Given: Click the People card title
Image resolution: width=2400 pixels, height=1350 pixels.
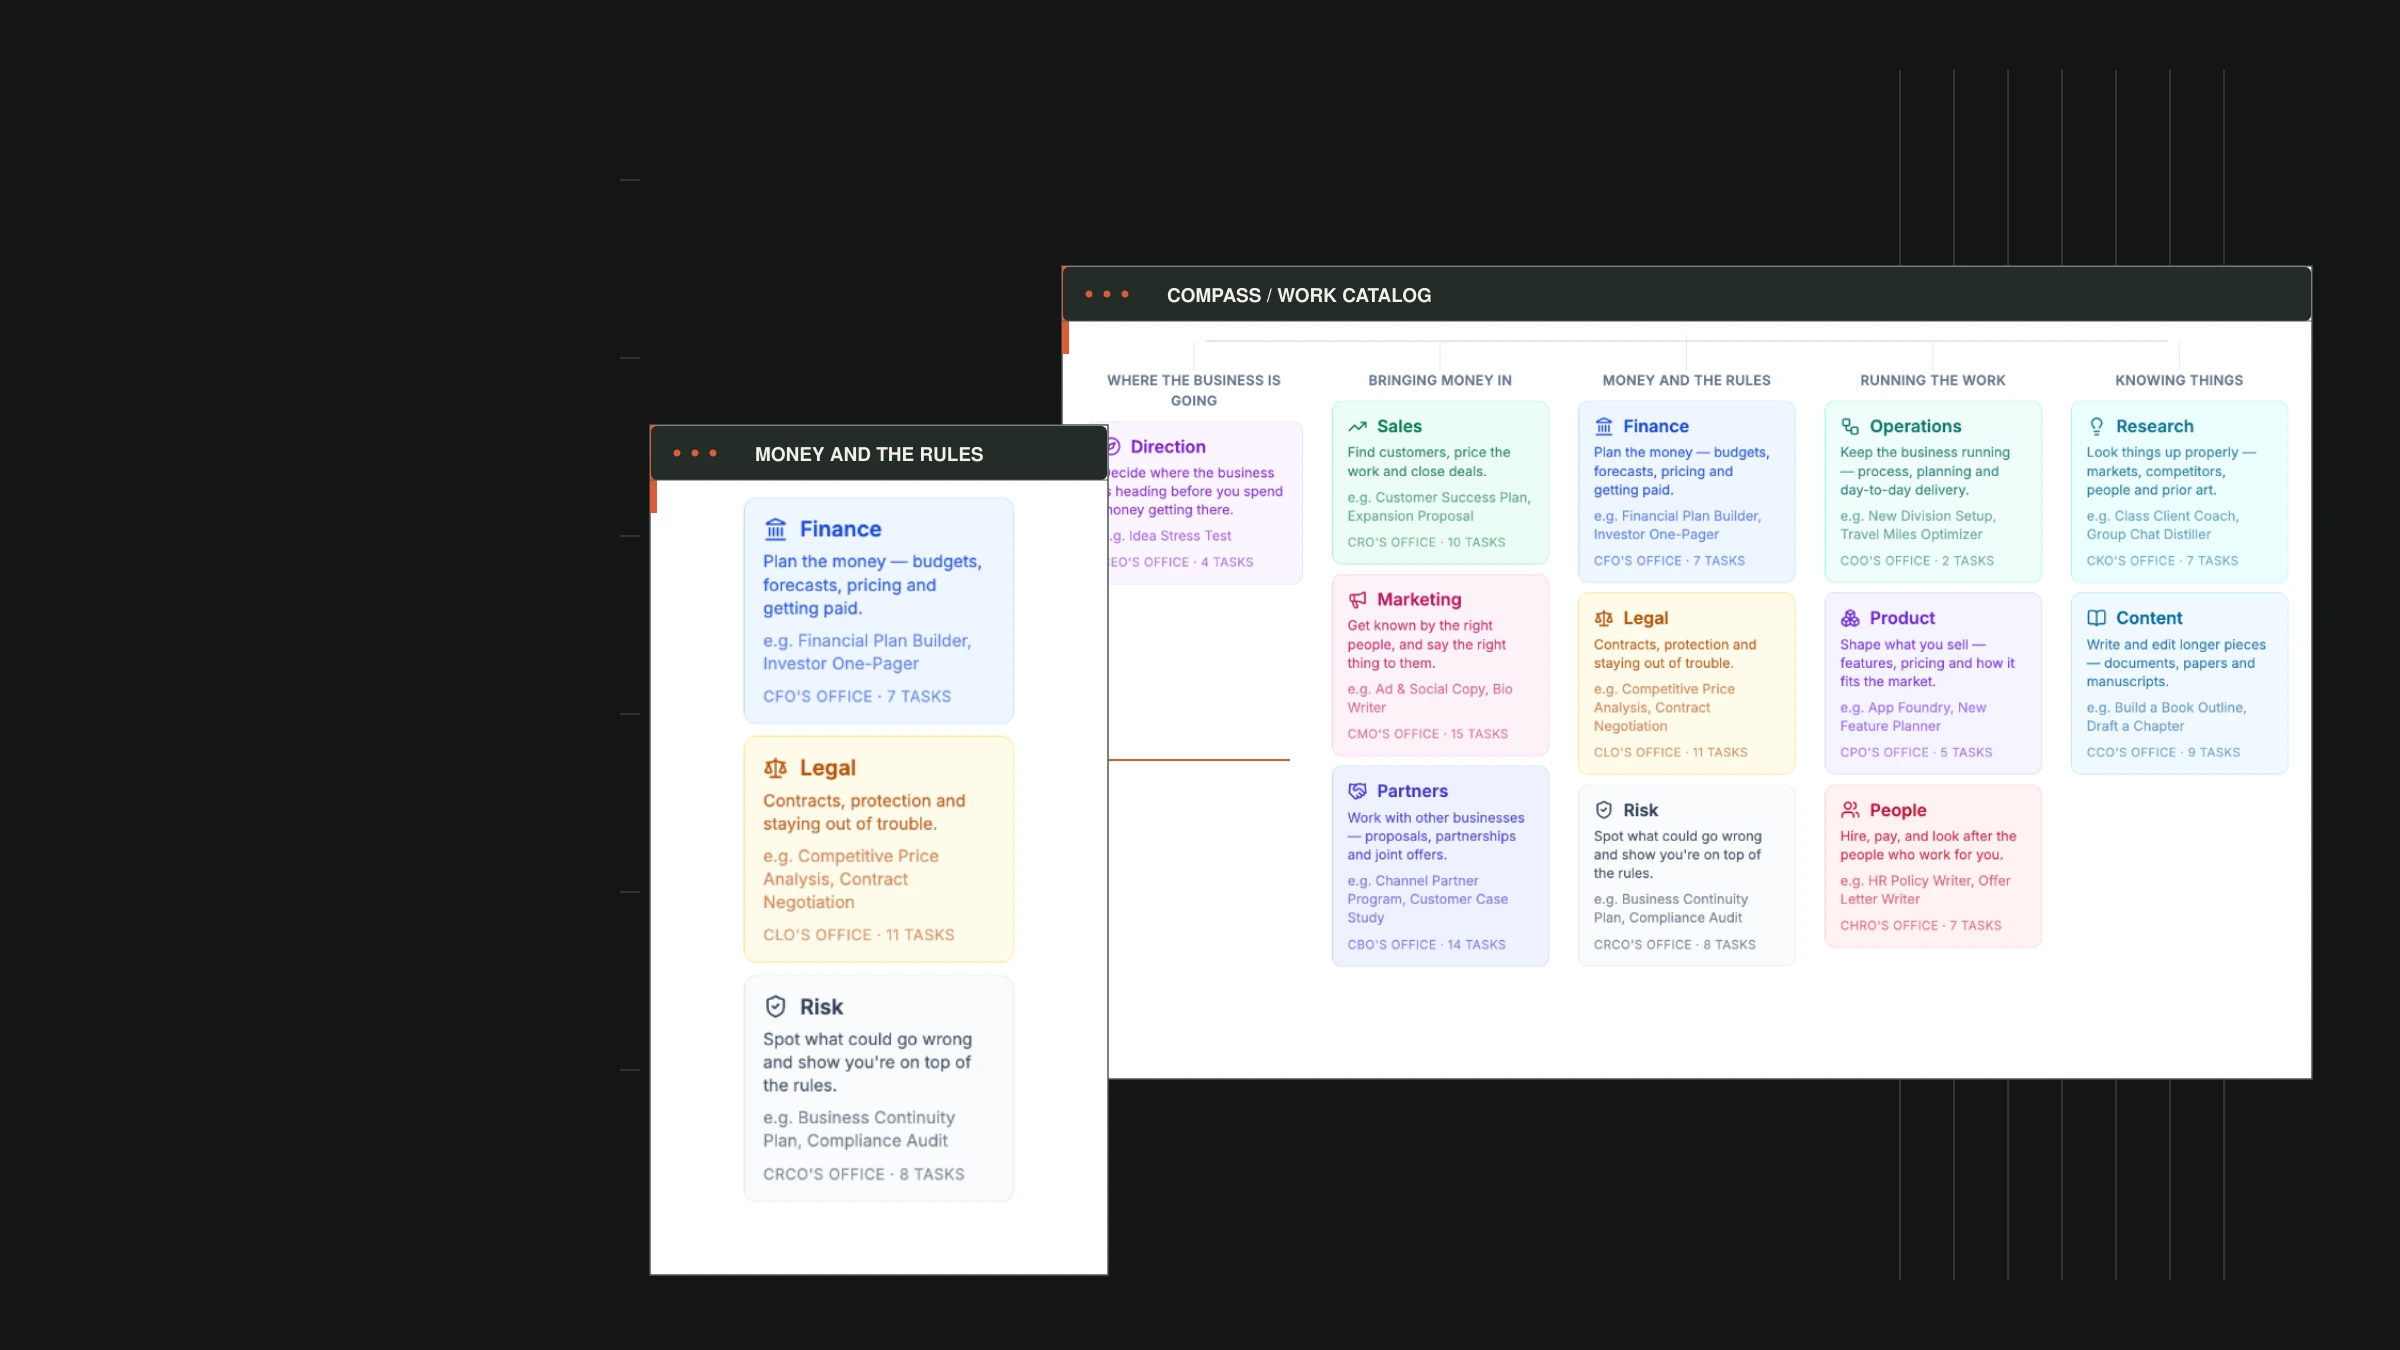Looking at the screenshot, I should 1898,810.
